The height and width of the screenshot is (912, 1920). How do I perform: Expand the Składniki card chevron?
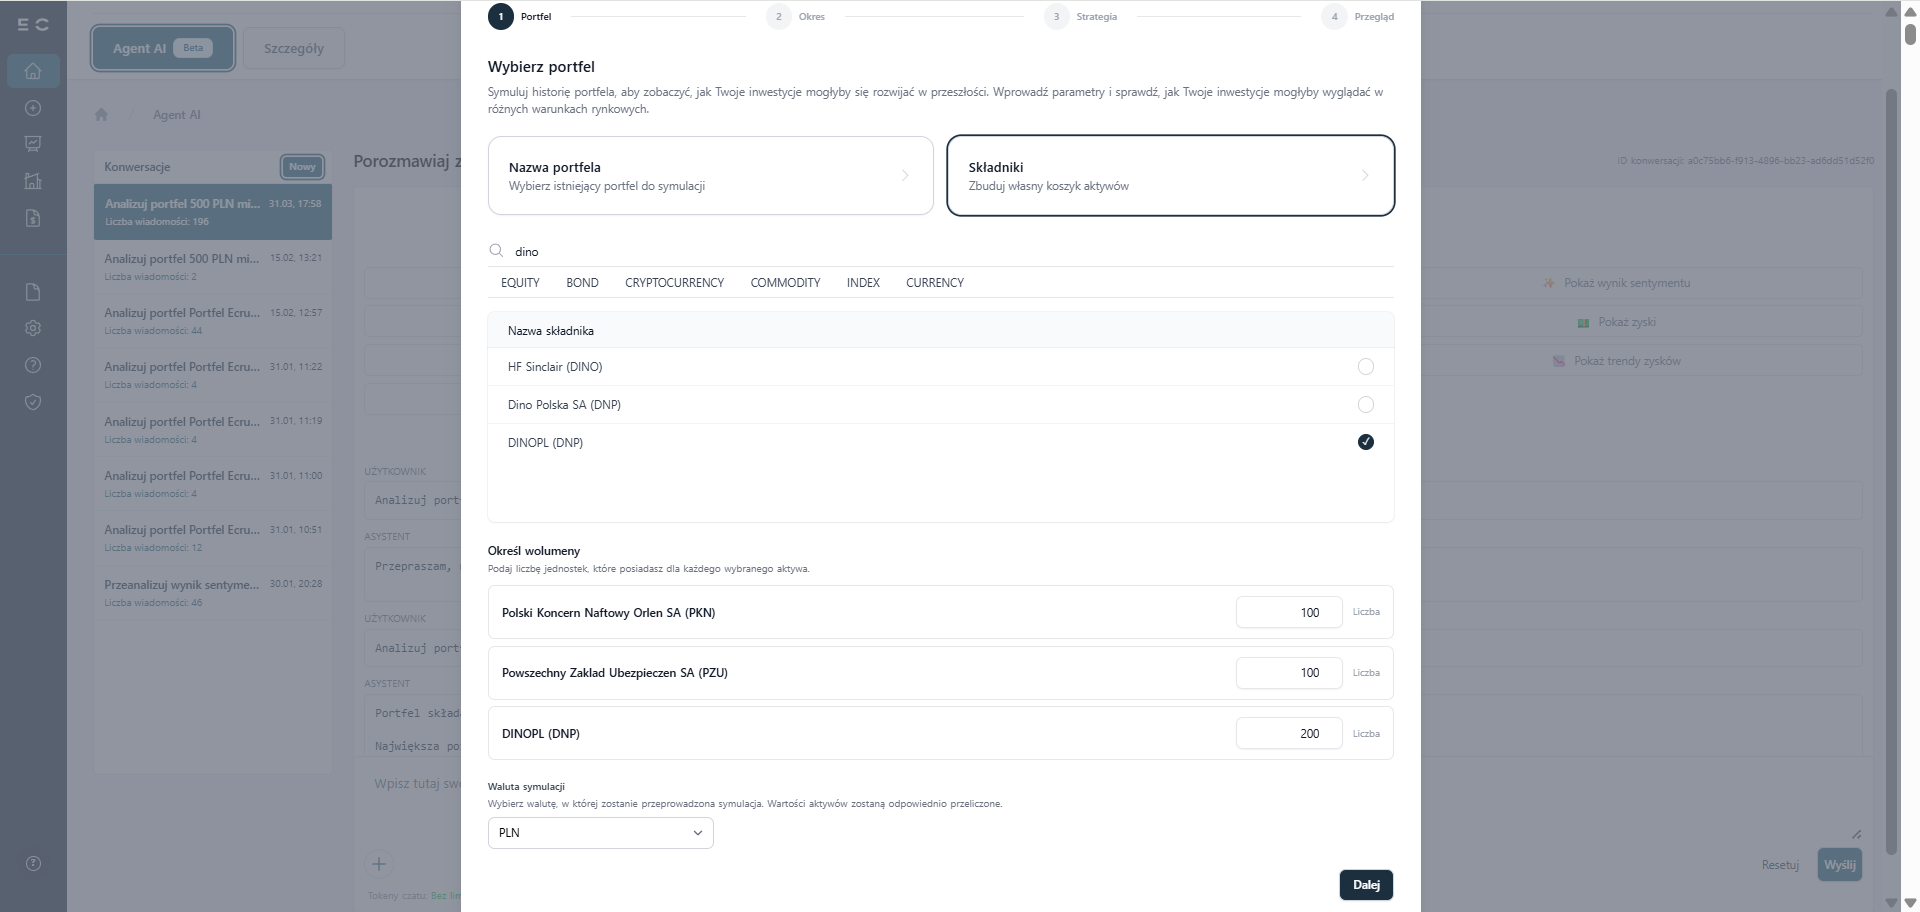coord(1365,176)
